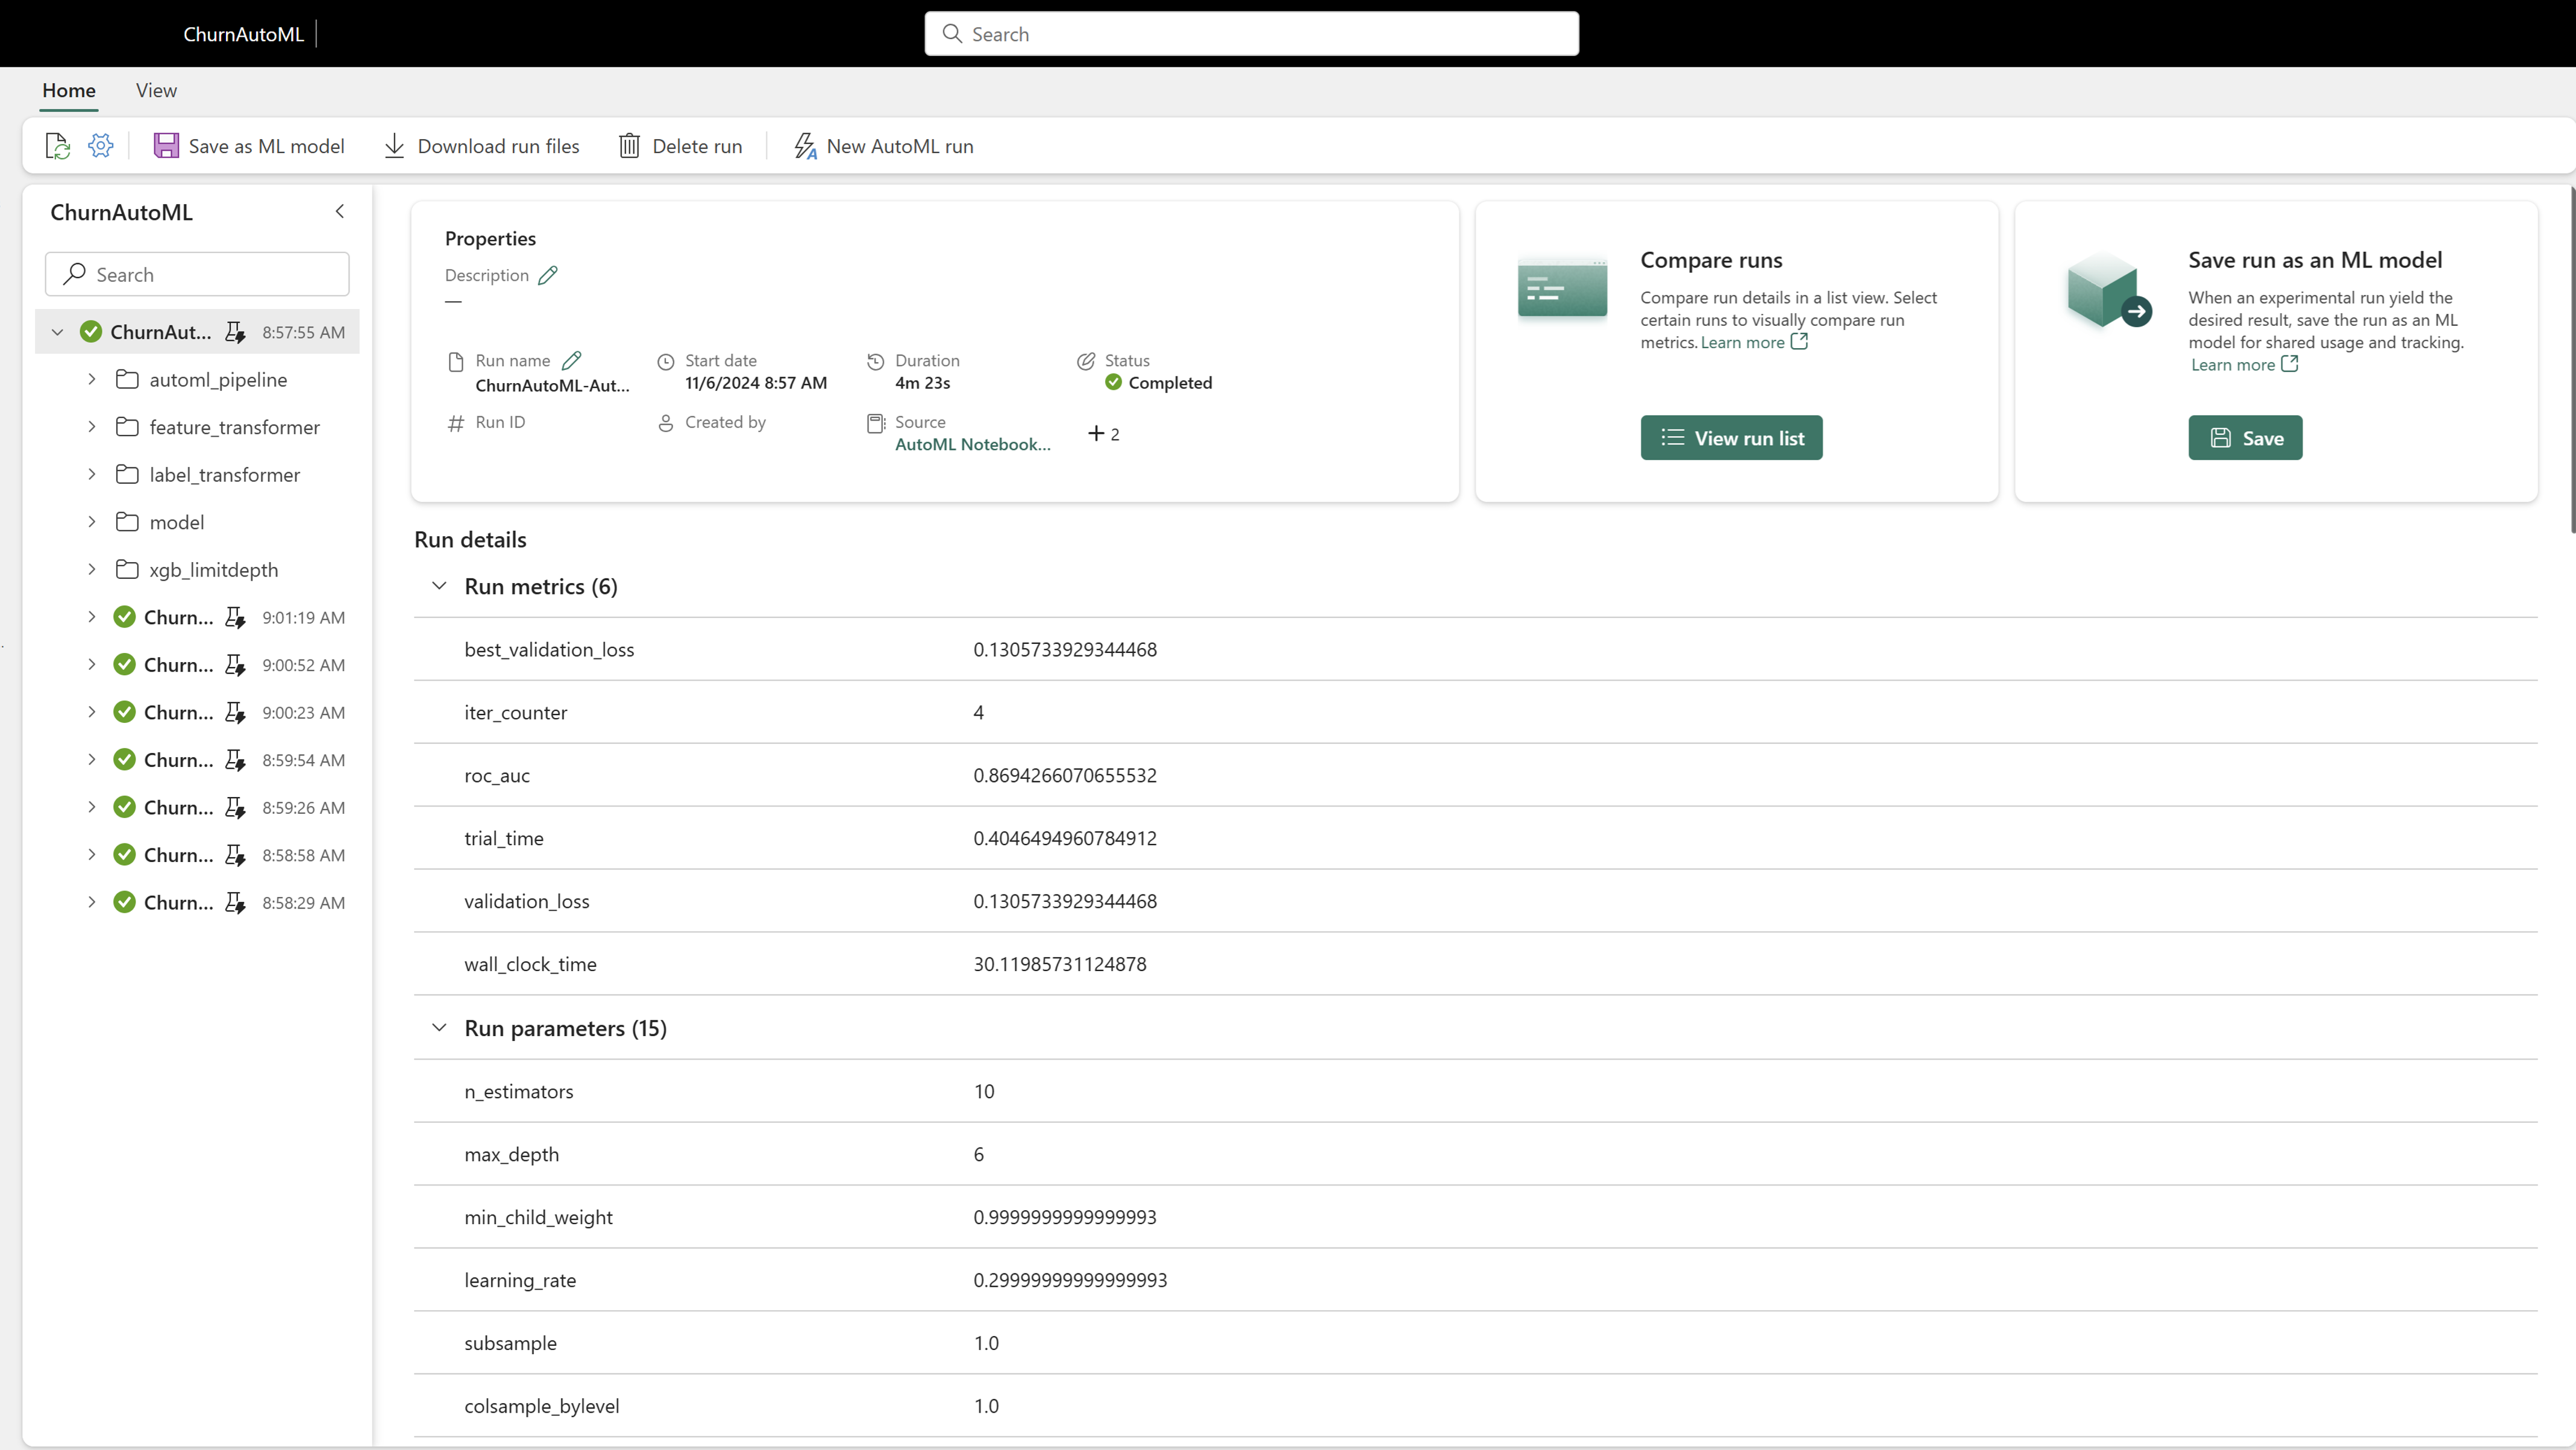Switch to the View tab
The image size is (2576, 1450).
pos(156,90)
